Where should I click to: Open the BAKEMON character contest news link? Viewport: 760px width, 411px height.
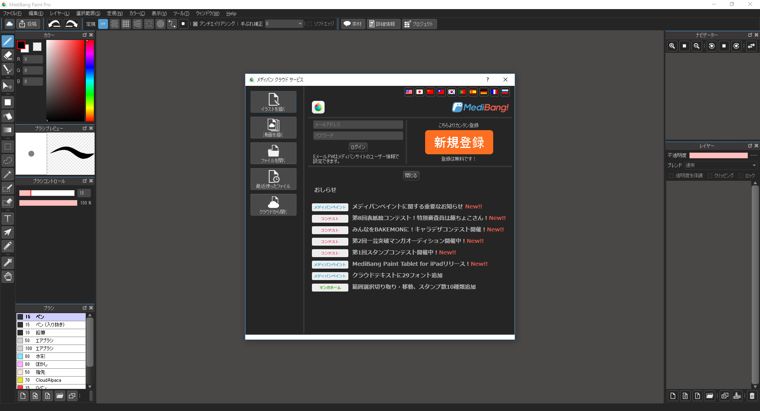(x=428, y=229)
